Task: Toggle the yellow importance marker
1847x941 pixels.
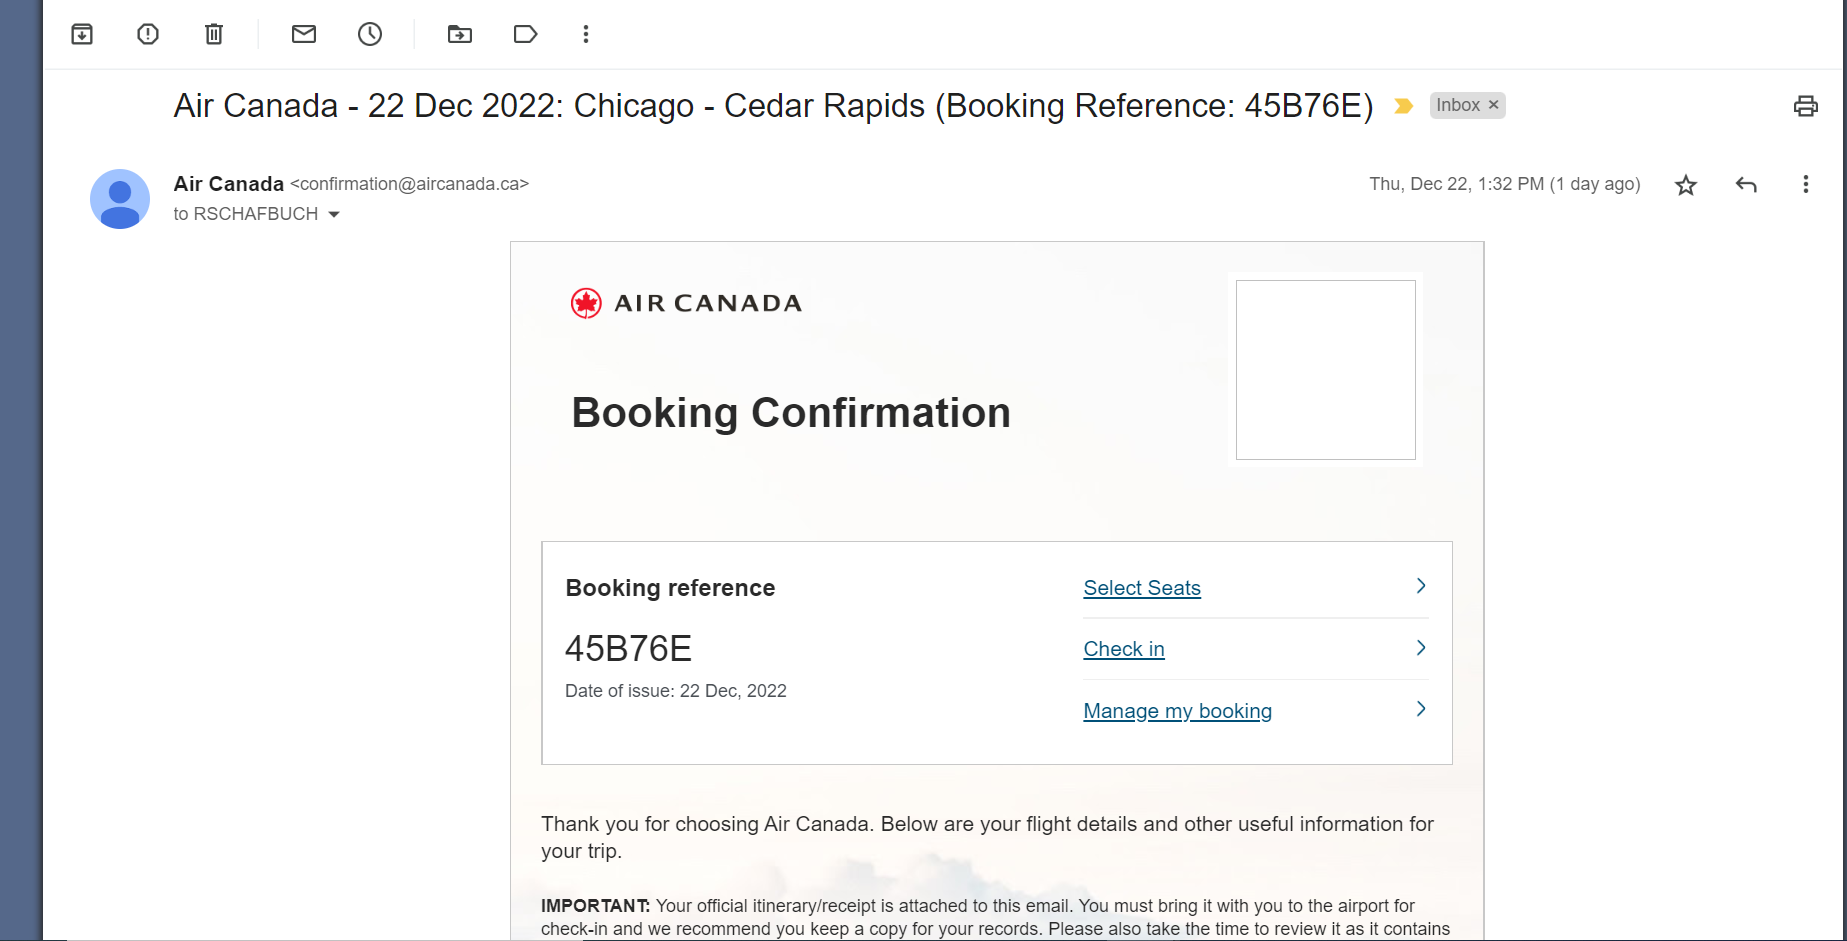Action: [x=1404, y=106]
